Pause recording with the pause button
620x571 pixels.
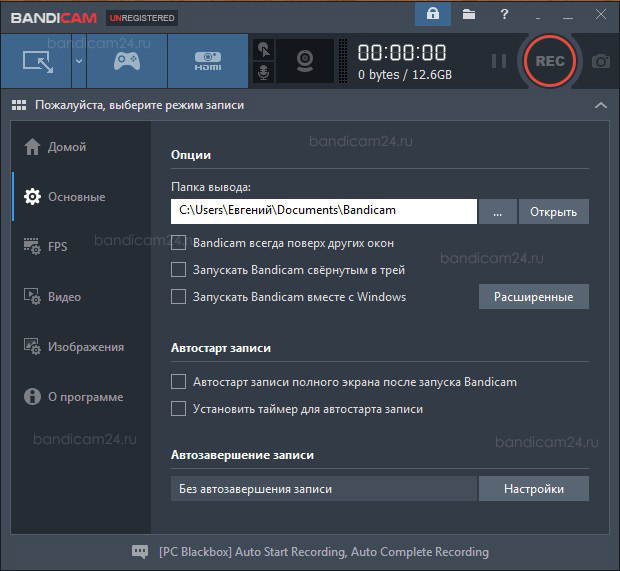(x=499, y=61)
